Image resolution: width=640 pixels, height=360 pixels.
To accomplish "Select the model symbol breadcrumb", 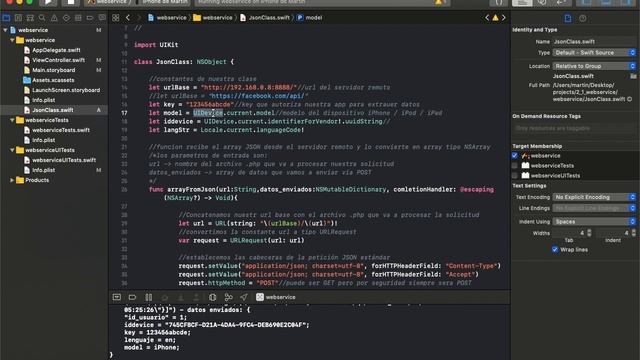I will pyautogui.click(x=310, y=18).
